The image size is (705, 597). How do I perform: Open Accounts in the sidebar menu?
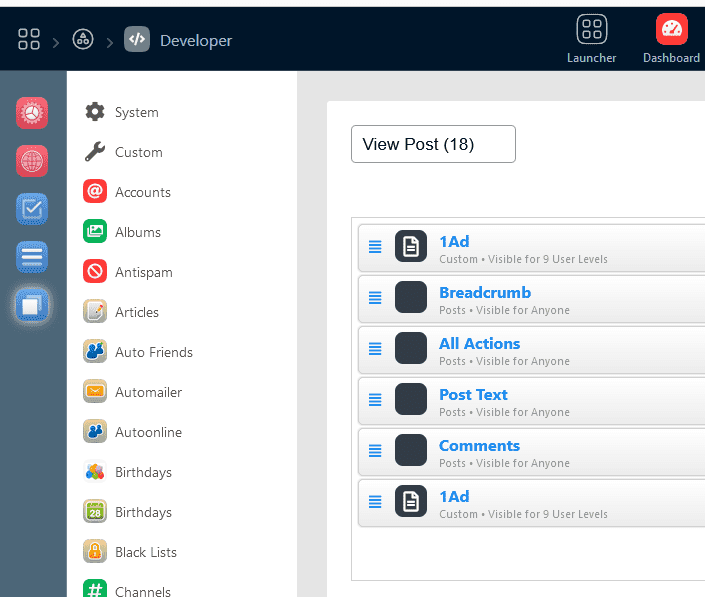click(x=142, y=192)
